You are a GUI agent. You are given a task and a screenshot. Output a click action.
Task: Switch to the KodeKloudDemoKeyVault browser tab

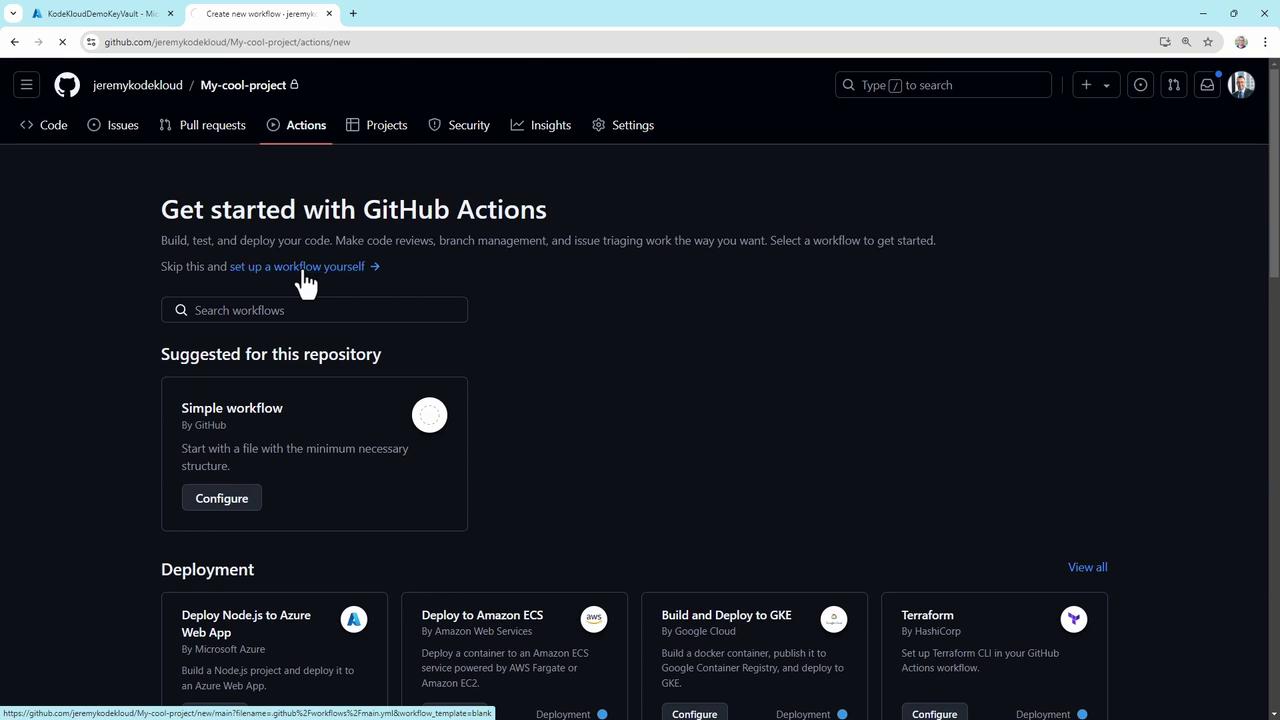click(x=102, y=14)
